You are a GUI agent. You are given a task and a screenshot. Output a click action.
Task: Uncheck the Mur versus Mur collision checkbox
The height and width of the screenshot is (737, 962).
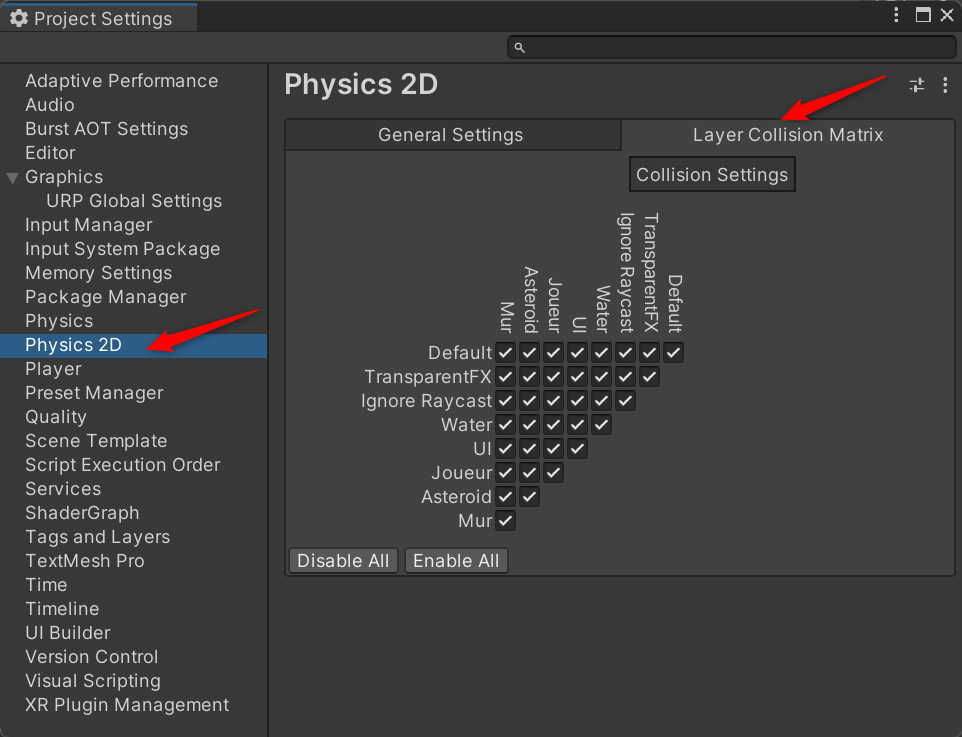click(505, 520)
